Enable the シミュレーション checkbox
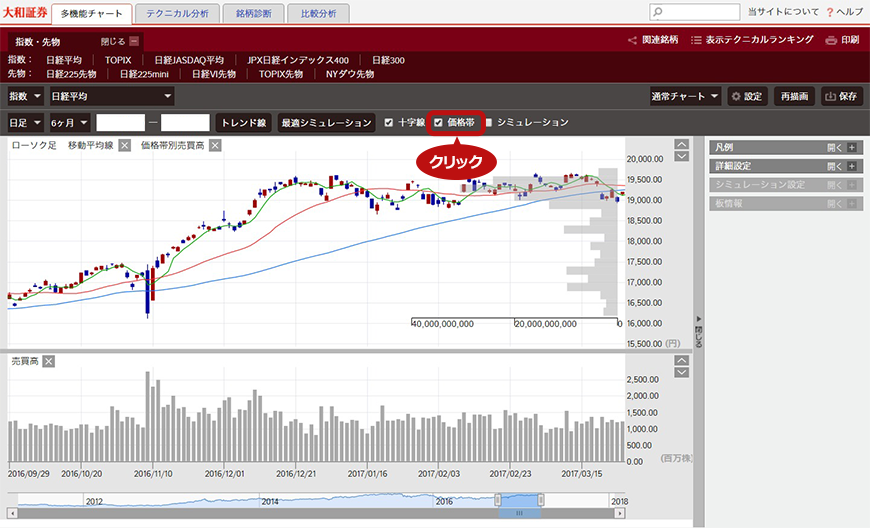This screenshot has width=870, height=528. pyautogui.click(x=488, y=123)
